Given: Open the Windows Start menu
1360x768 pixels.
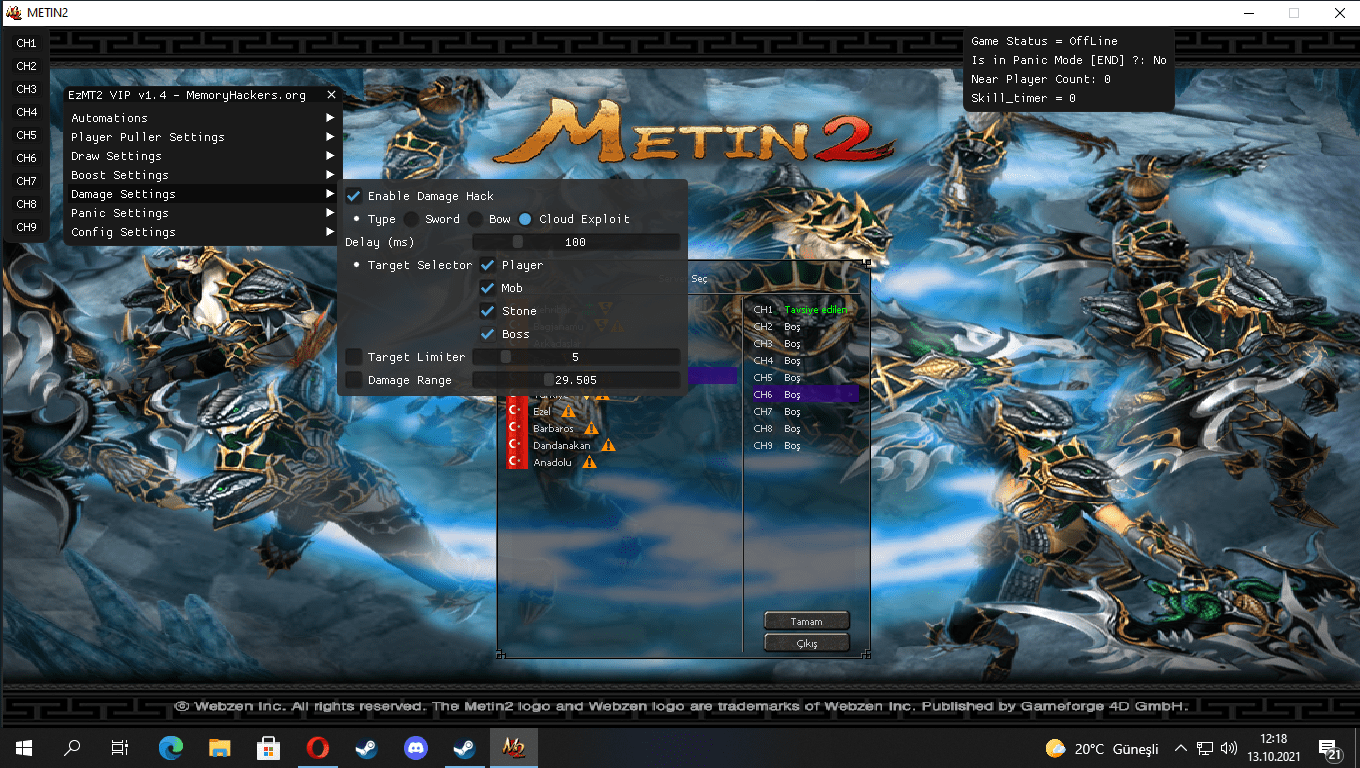Looking at the screenshot, I should 23,748.
